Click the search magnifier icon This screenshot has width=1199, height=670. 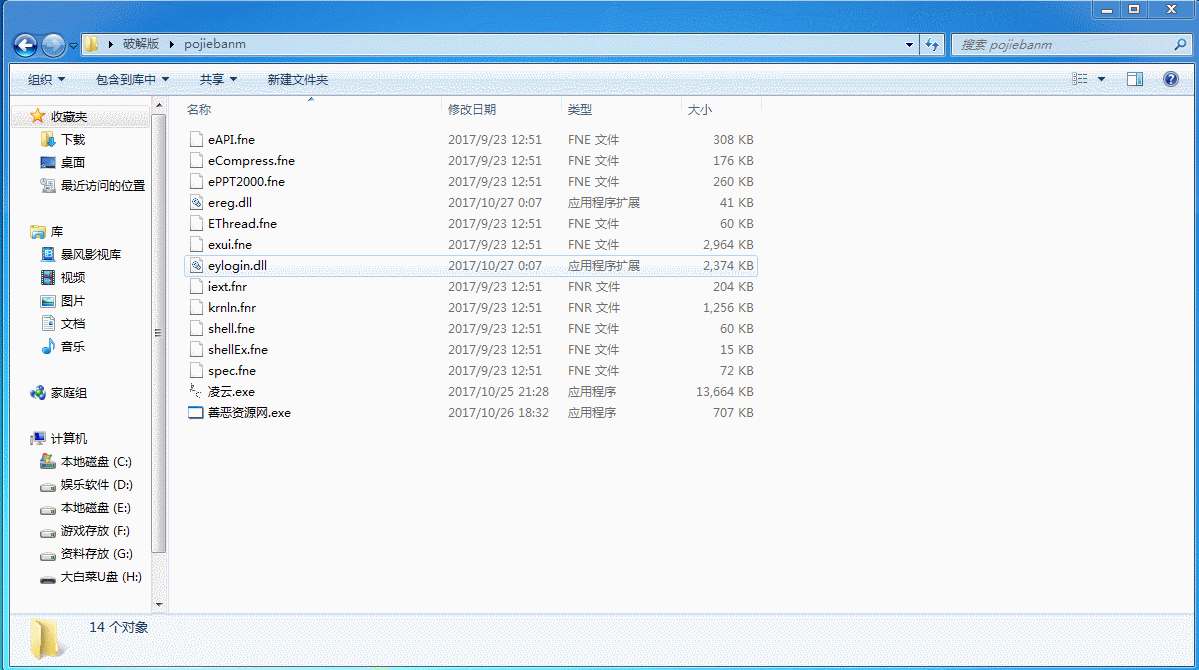tap(1180, 45)
